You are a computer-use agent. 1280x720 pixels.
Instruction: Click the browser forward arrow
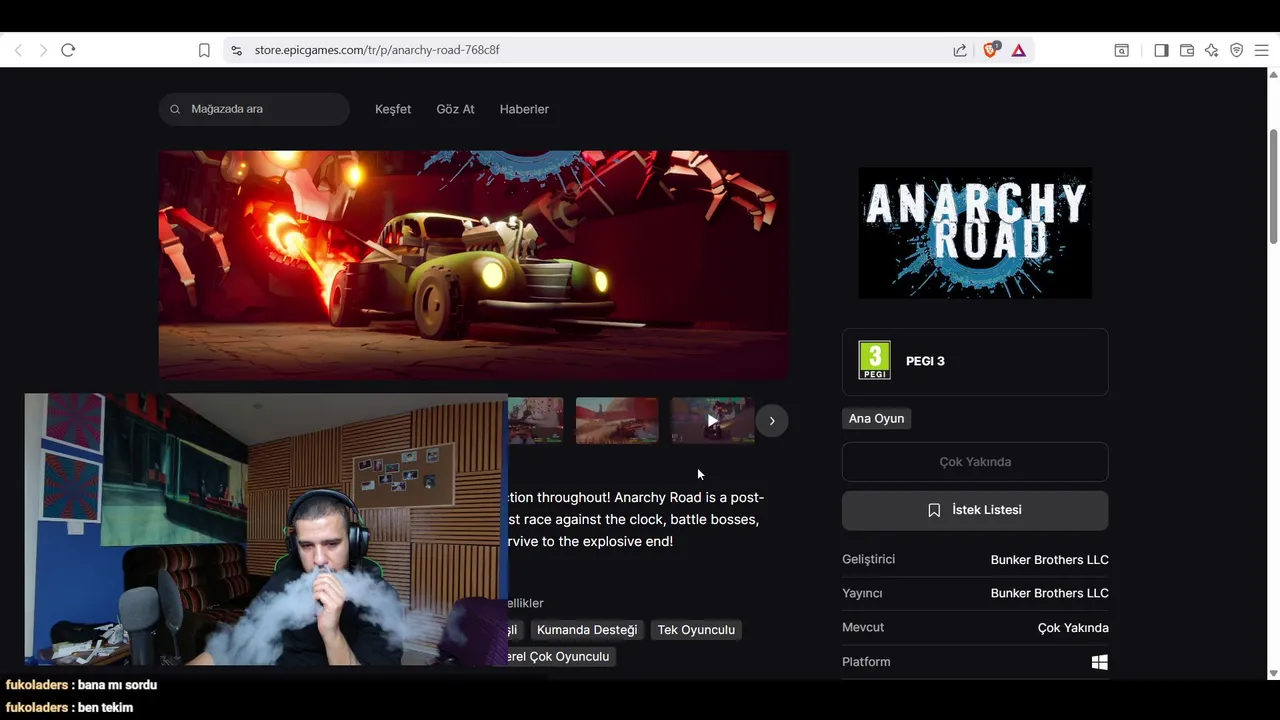(43, 50)
